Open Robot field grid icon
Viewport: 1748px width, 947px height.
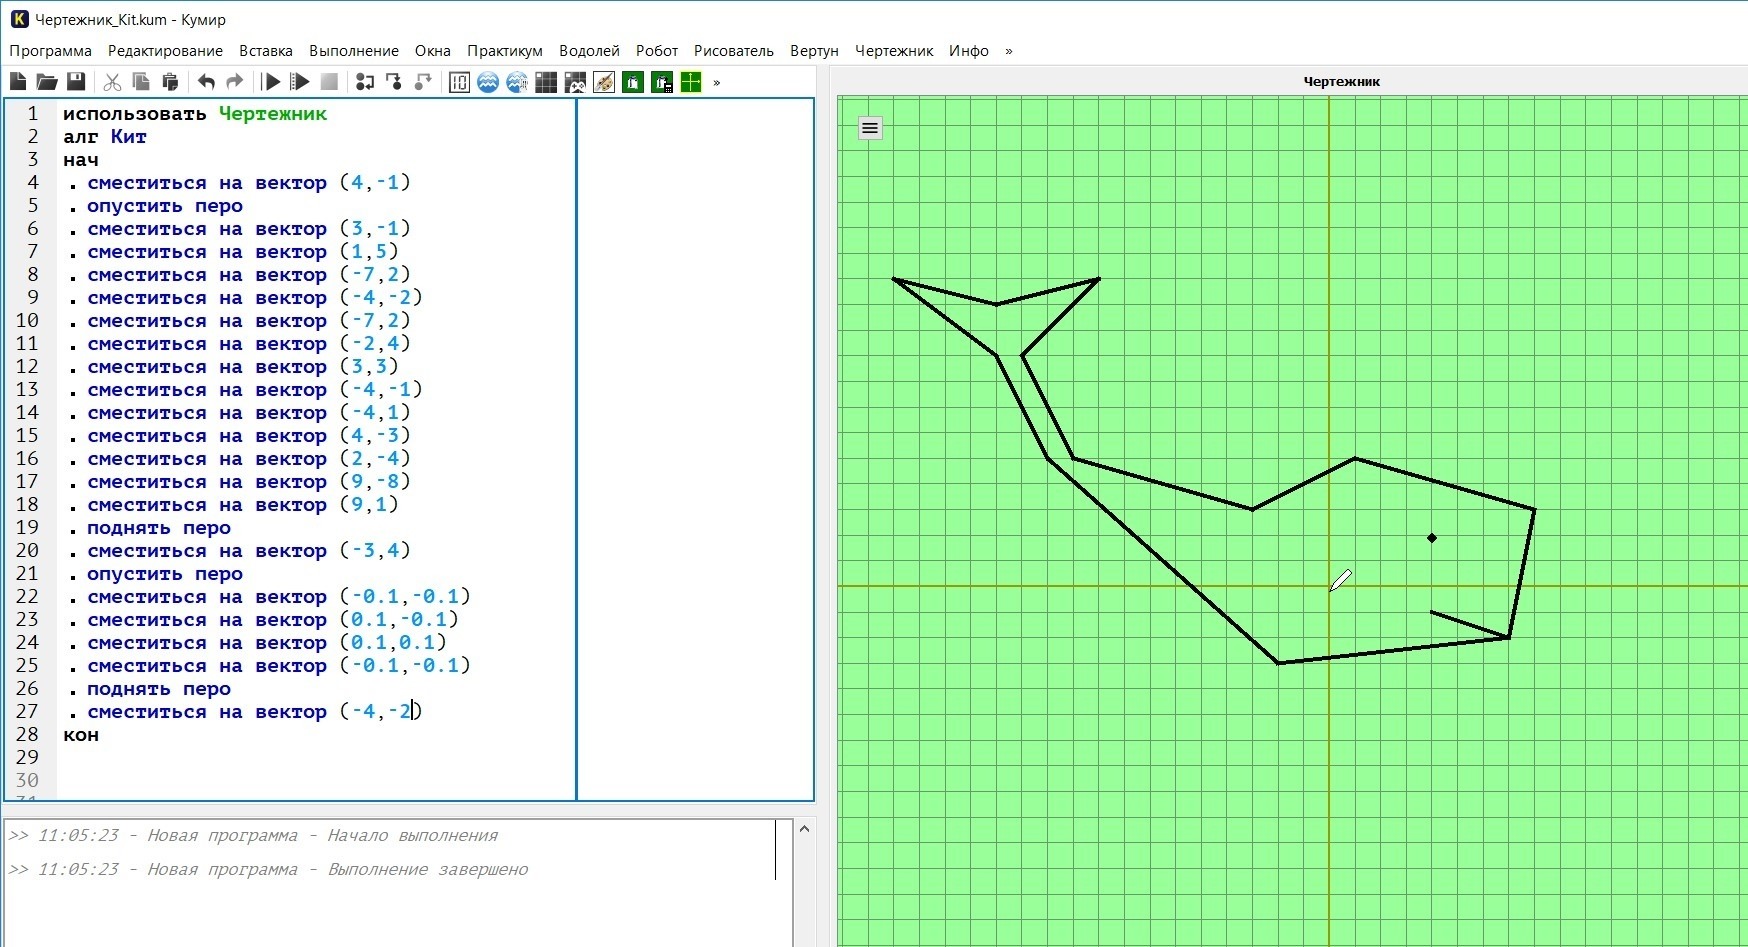click(546, 82)
